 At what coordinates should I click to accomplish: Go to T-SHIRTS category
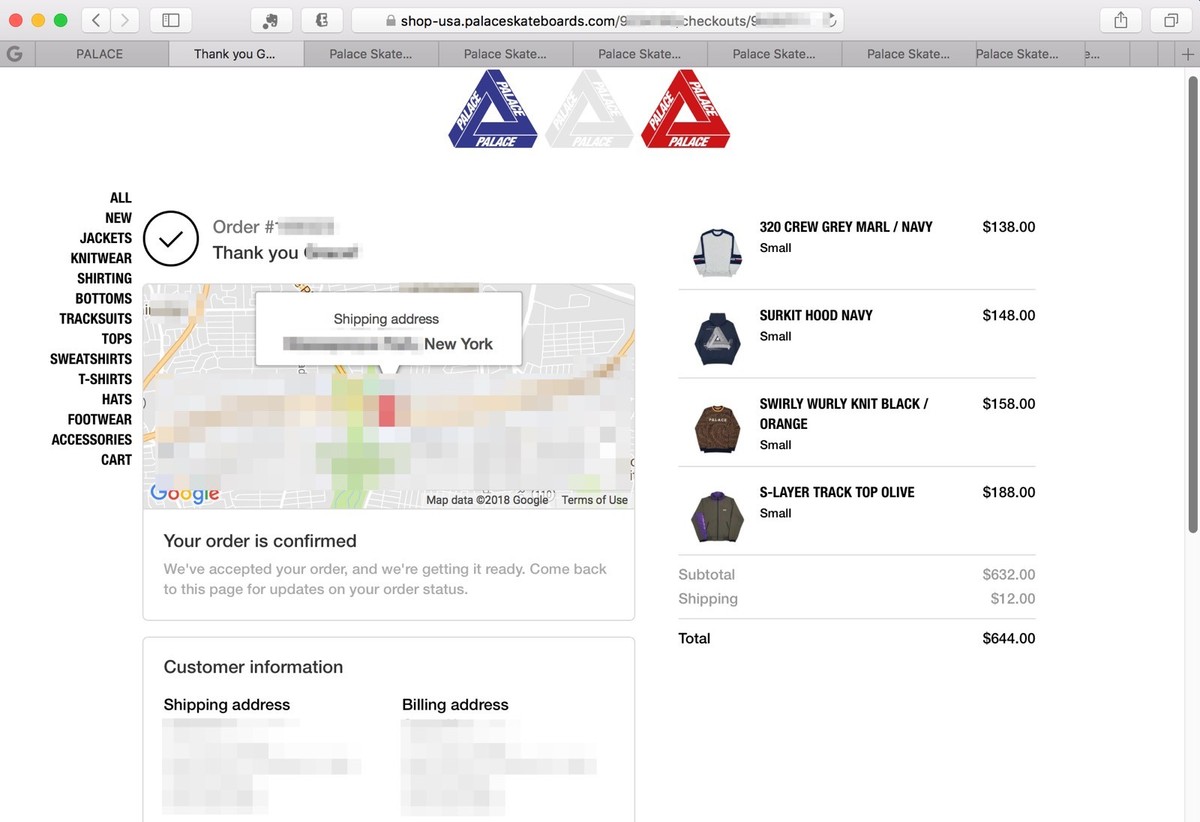(x=105, y=379)
